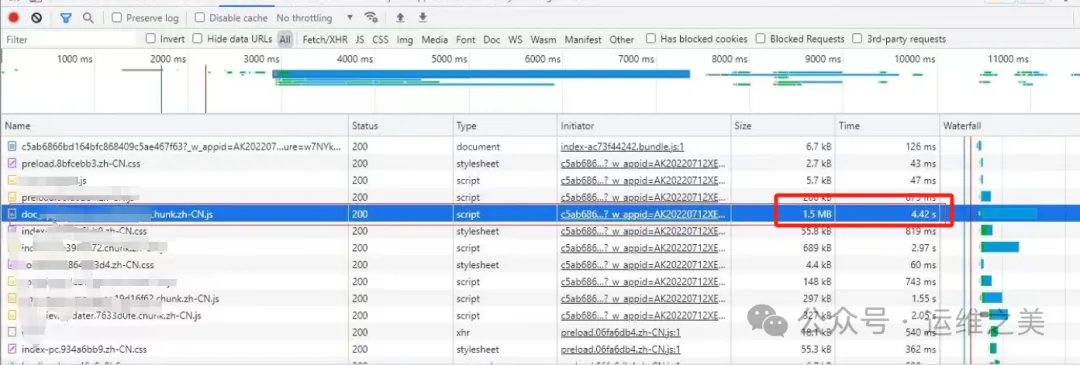Click the Waterfall column header
1080x365 pixels.
(x=1009, y=127)
